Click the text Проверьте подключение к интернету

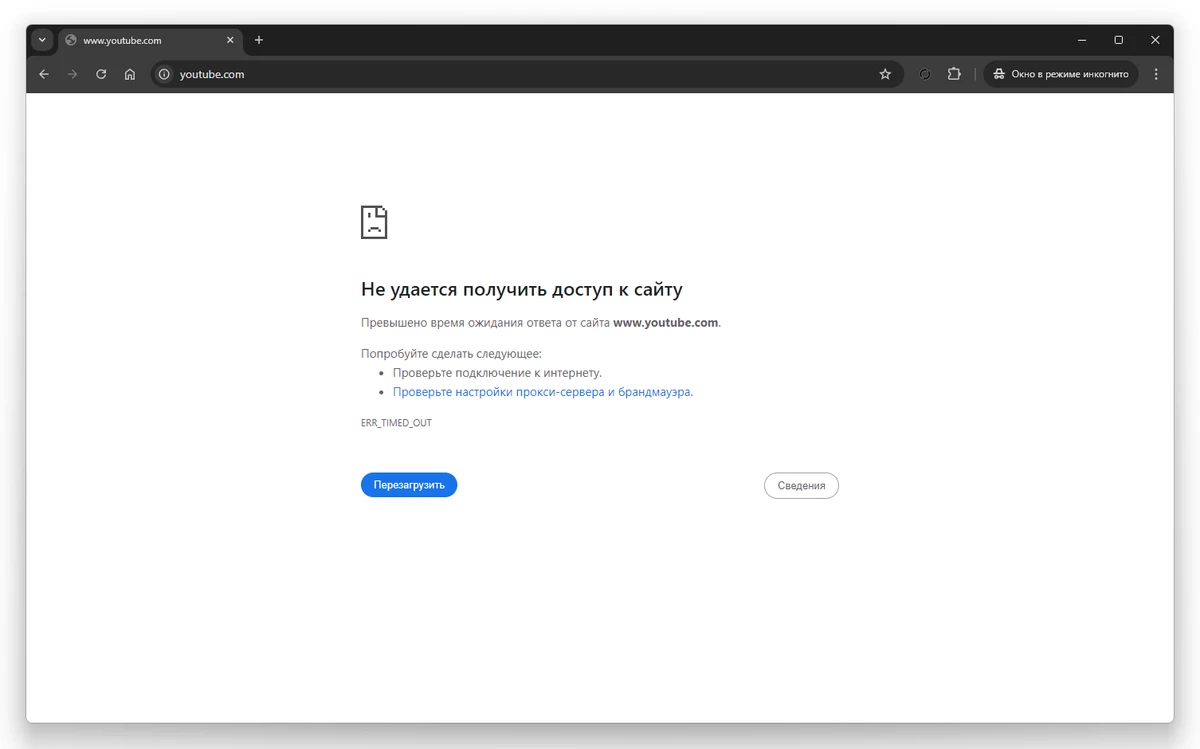coord(497,373)
